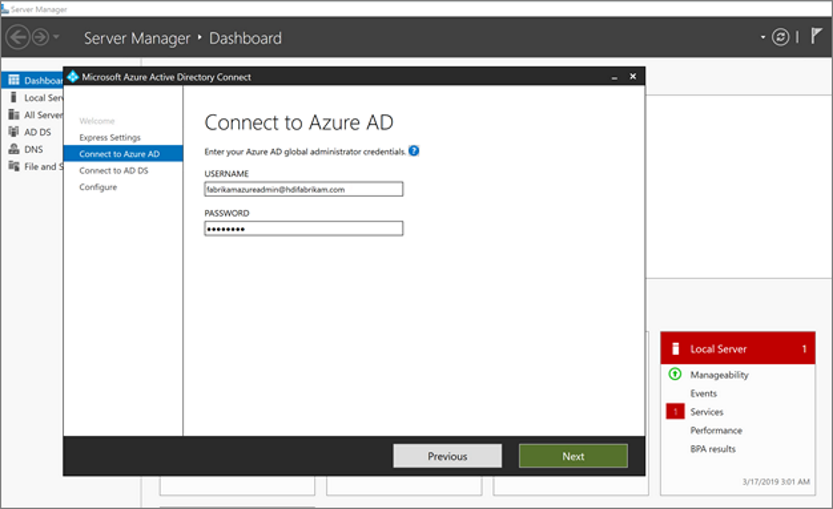The image size is (833, 509).
Task: Refresh the Server Manager dashboard
Action: tap(780, 37)
